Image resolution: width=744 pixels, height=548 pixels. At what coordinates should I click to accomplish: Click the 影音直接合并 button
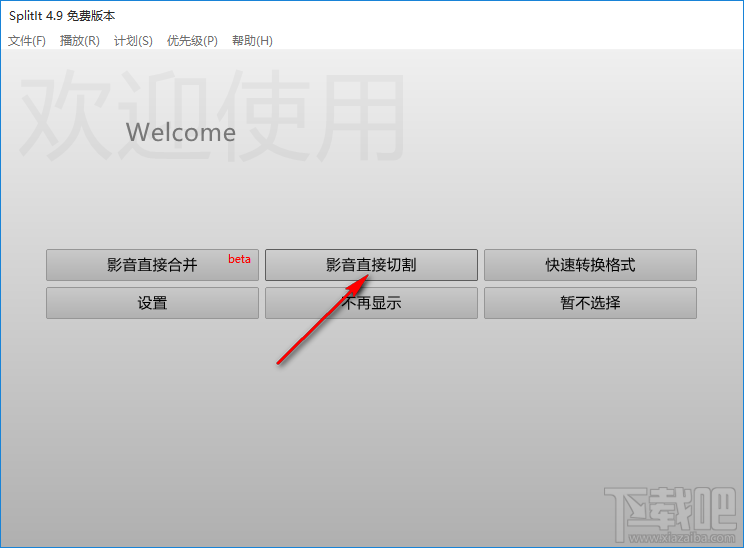tap(152, 265)
